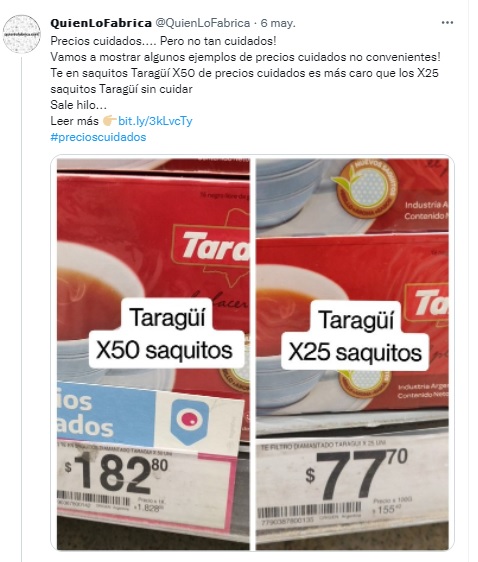Open the left Taragüí X50 photo
Image resolution: width=478 pixels, height=562 pixels.
click(153, 354)
